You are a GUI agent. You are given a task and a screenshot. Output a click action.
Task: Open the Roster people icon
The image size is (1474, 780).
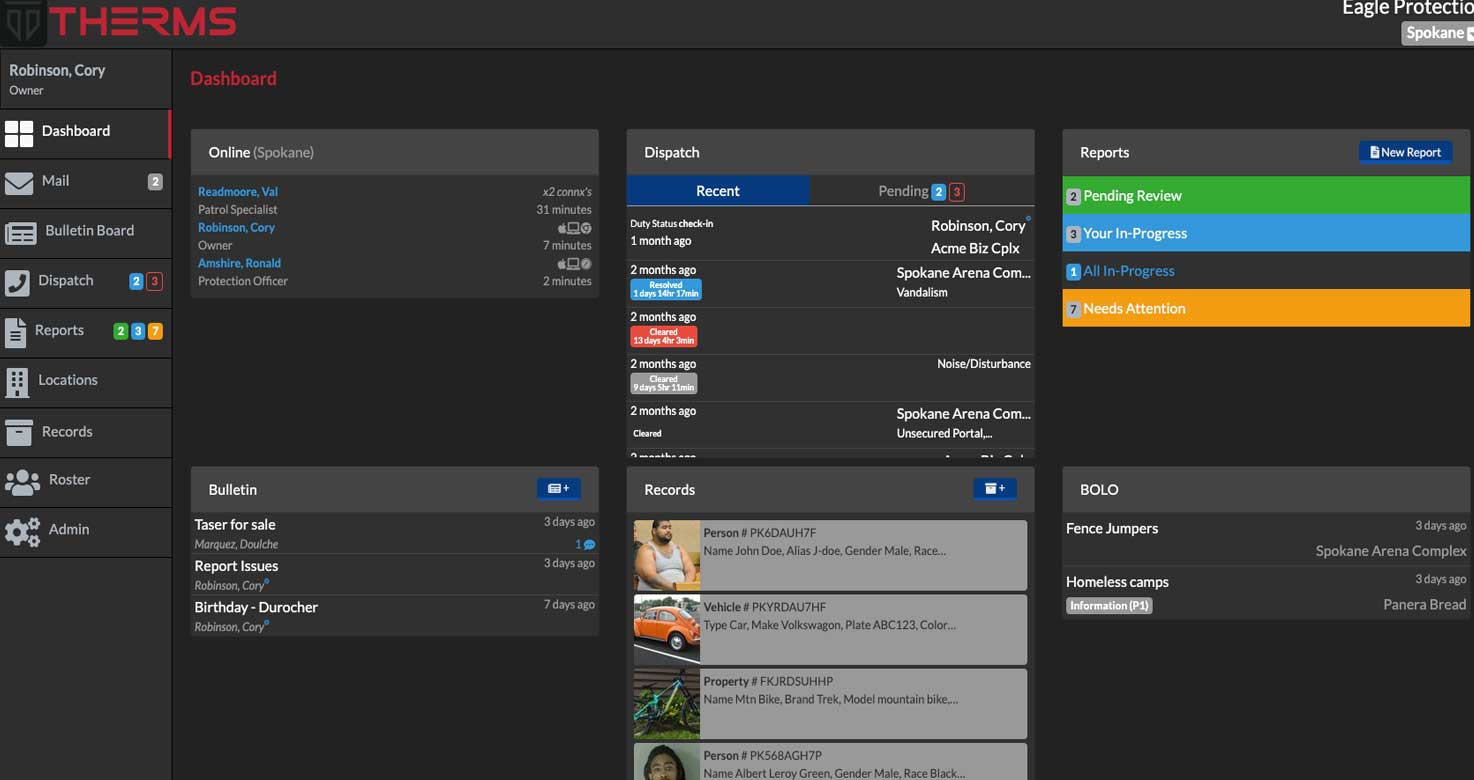(22, 481)
